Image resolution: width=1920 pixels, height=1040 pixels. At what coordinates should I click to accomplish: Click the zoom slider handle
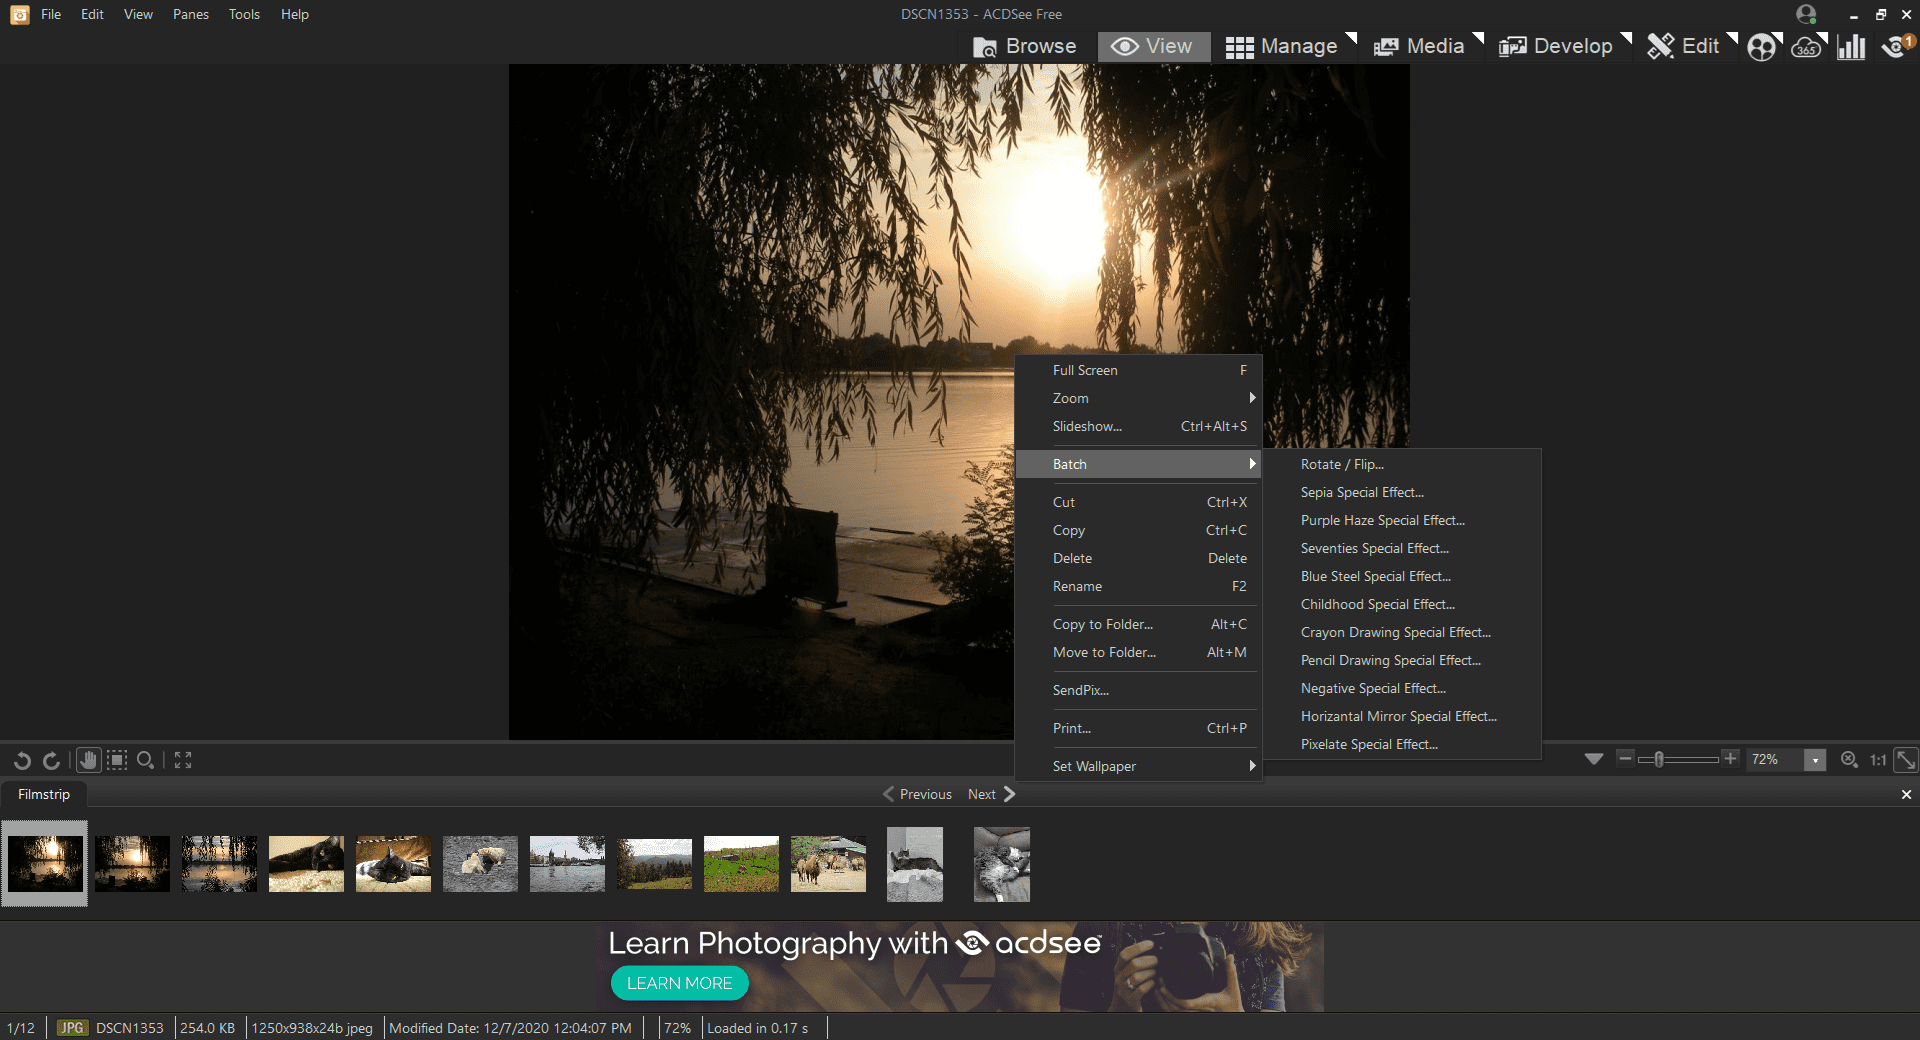(1659, 759)
